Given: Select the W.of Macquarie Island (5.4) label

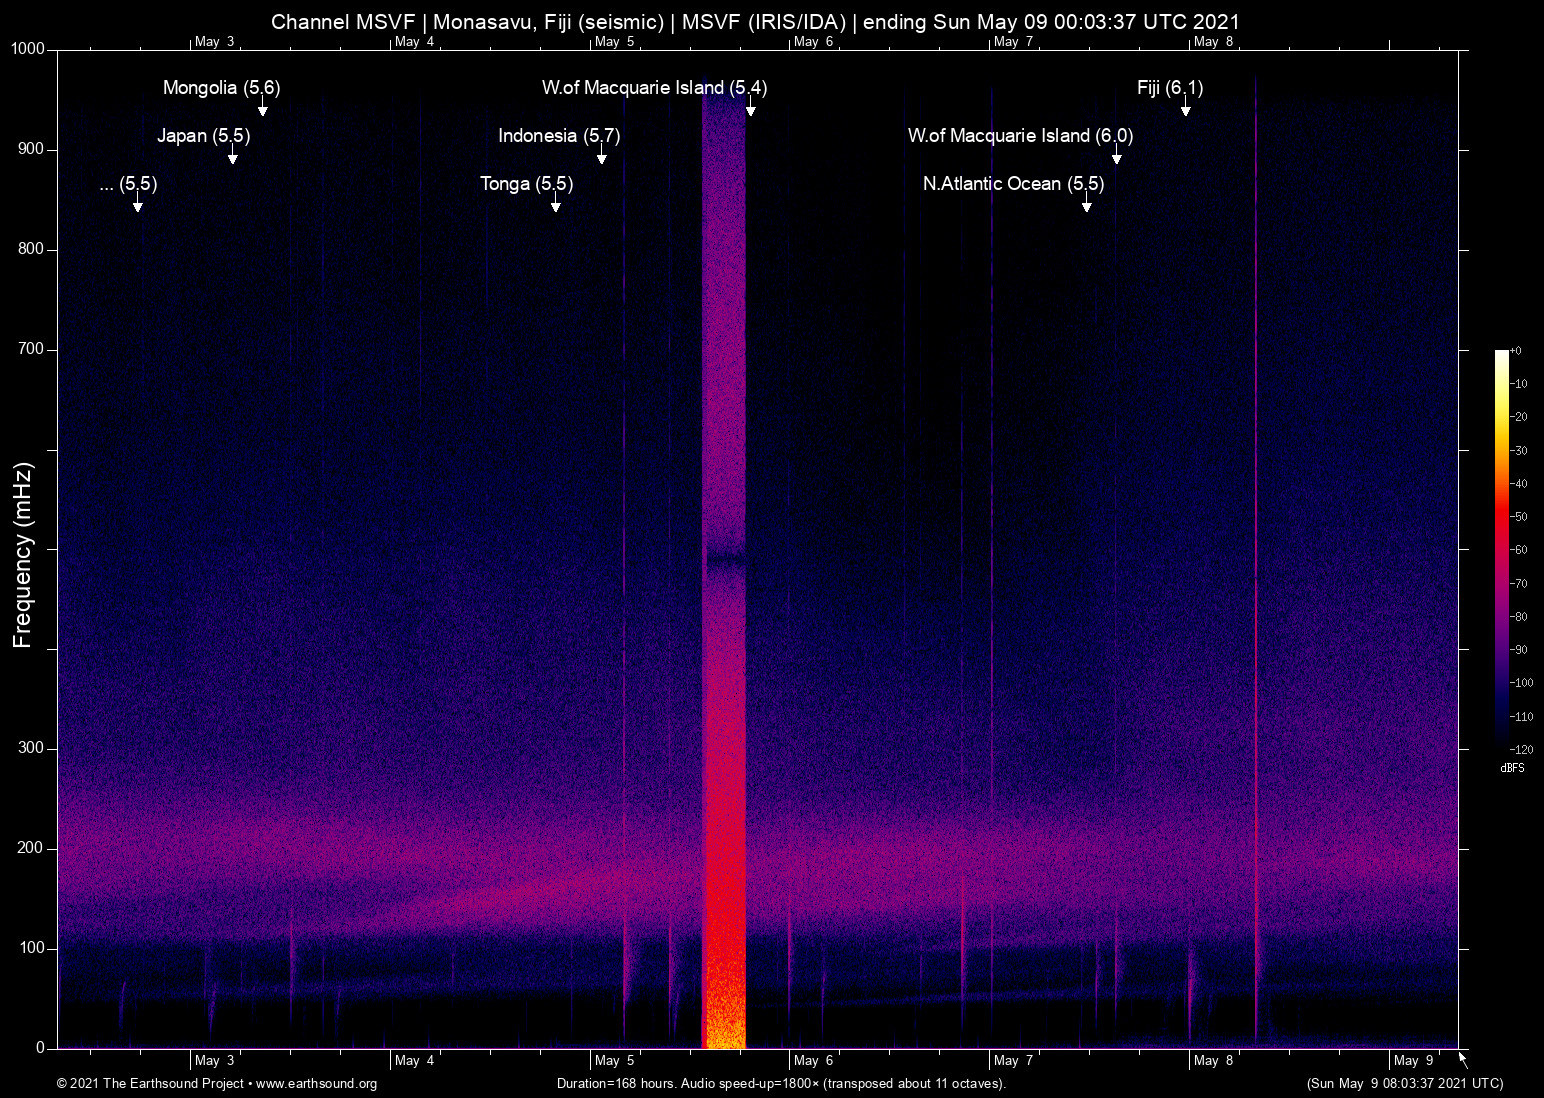Looking at the screenshot, I should (x=655, y=88).
